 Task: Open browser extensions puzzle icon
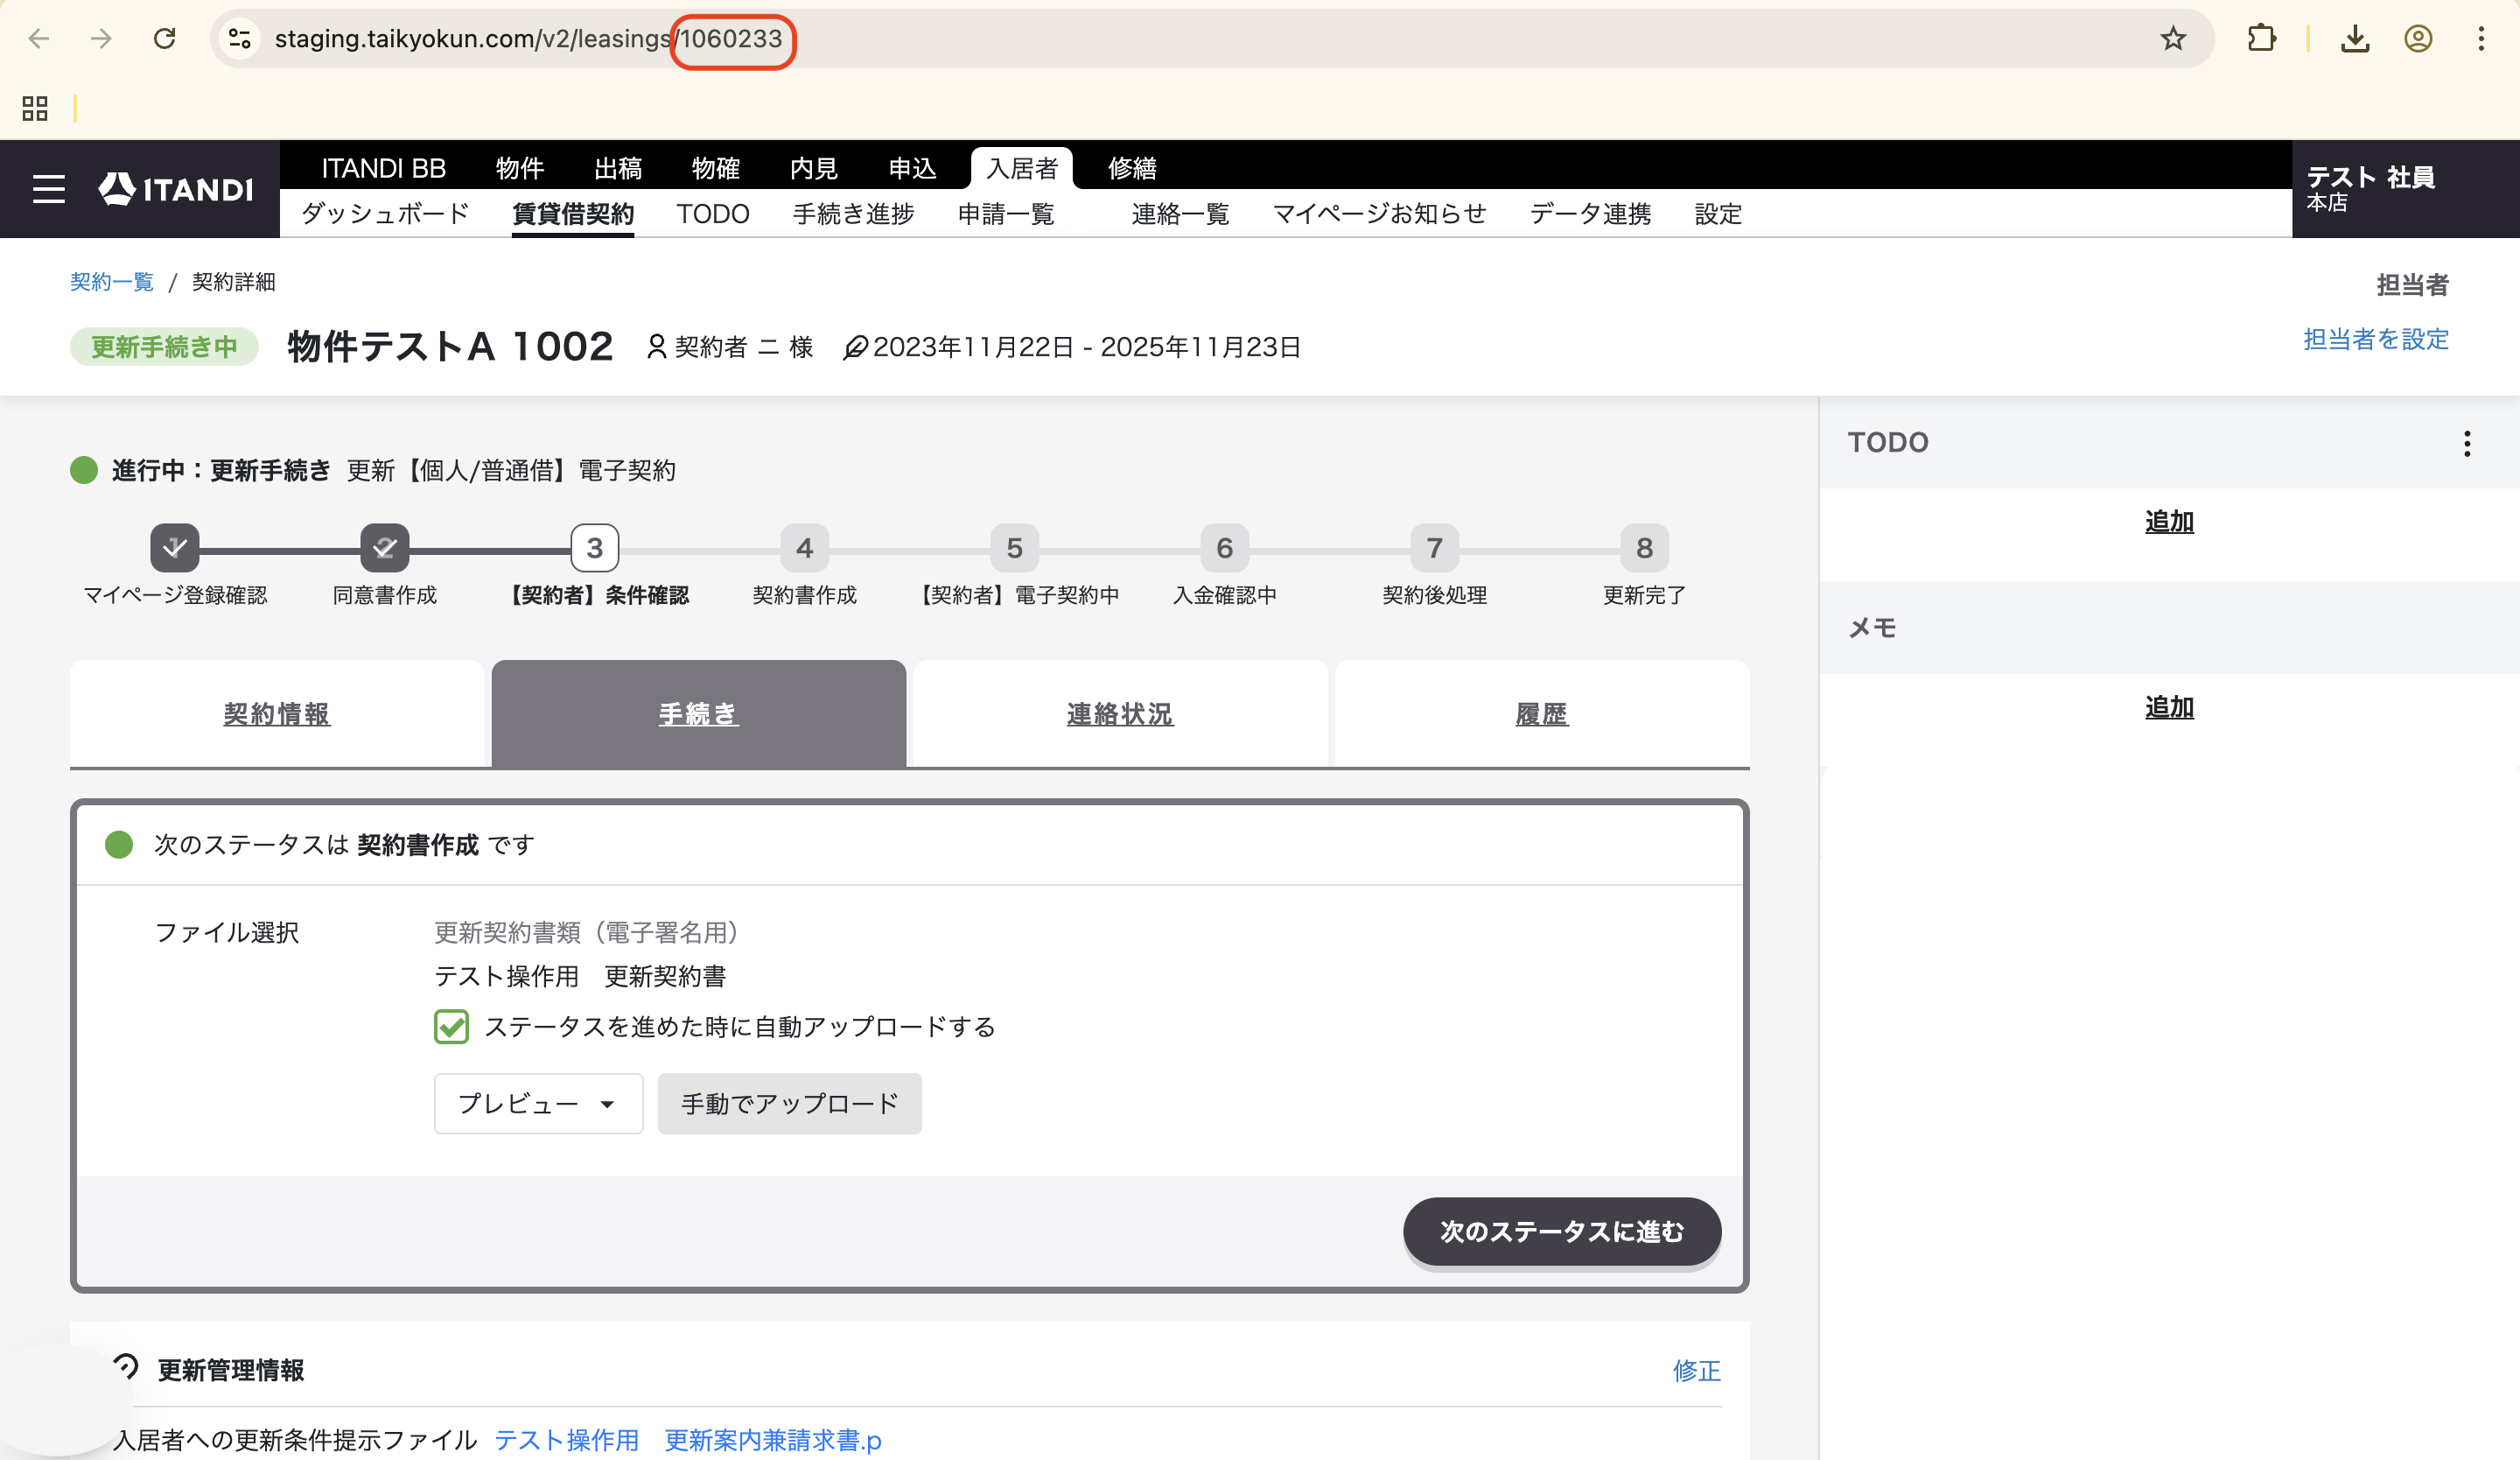2261,39
